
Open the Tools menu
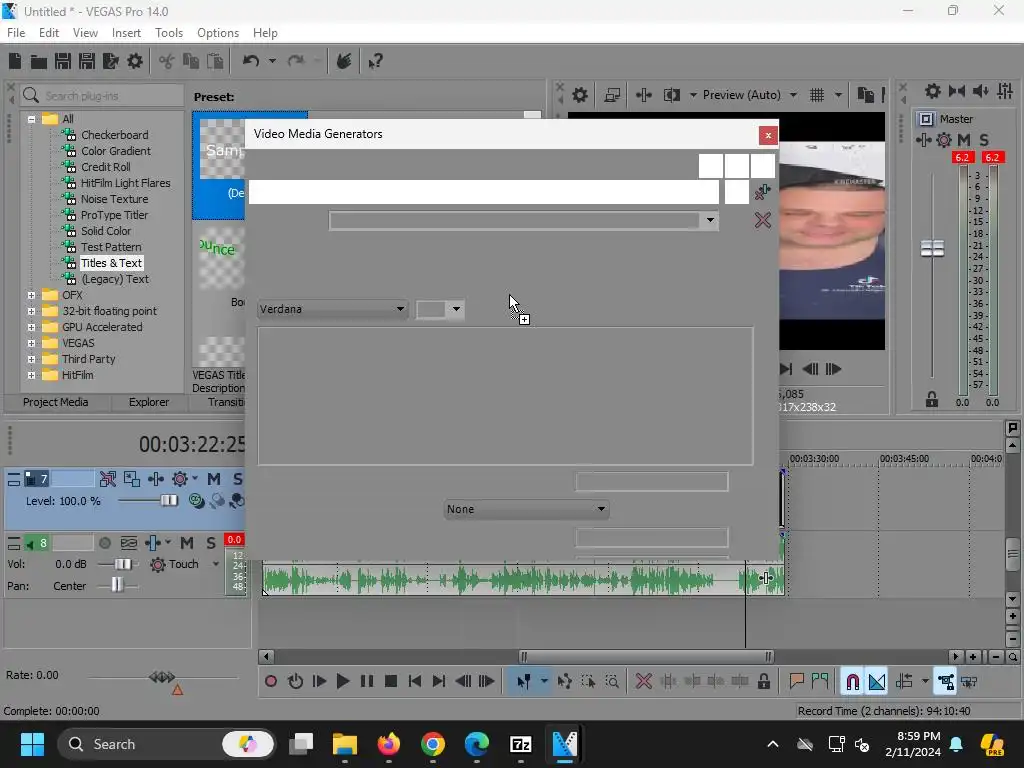[168, 33]
